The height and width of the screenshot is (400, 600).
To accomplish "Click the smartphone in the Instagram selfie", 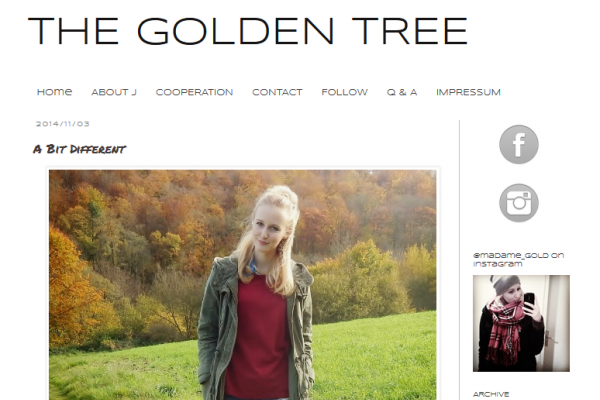I will click(x=529, y=299).
